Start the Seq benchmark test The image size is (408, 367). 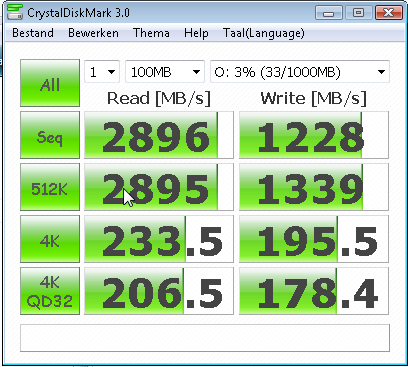click(50, 135)
